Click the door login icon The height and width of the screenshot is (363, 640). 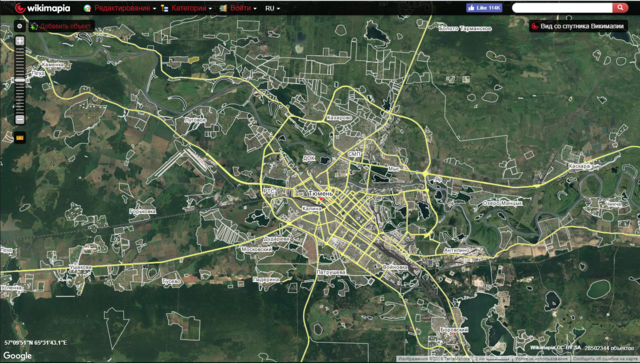[223, 8]
